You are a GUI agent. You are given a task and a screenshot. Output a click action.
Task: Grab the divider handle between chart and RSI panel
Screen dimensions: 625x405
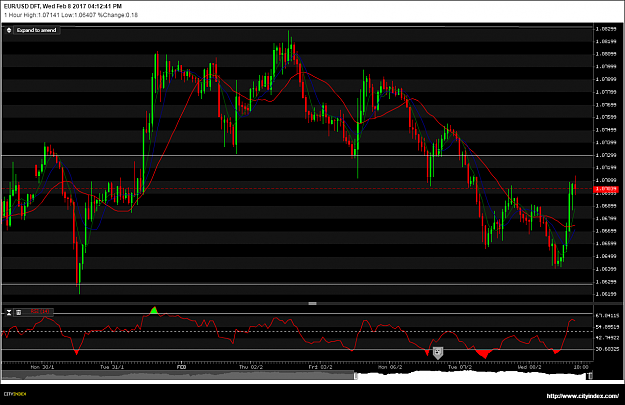point(312,304)
